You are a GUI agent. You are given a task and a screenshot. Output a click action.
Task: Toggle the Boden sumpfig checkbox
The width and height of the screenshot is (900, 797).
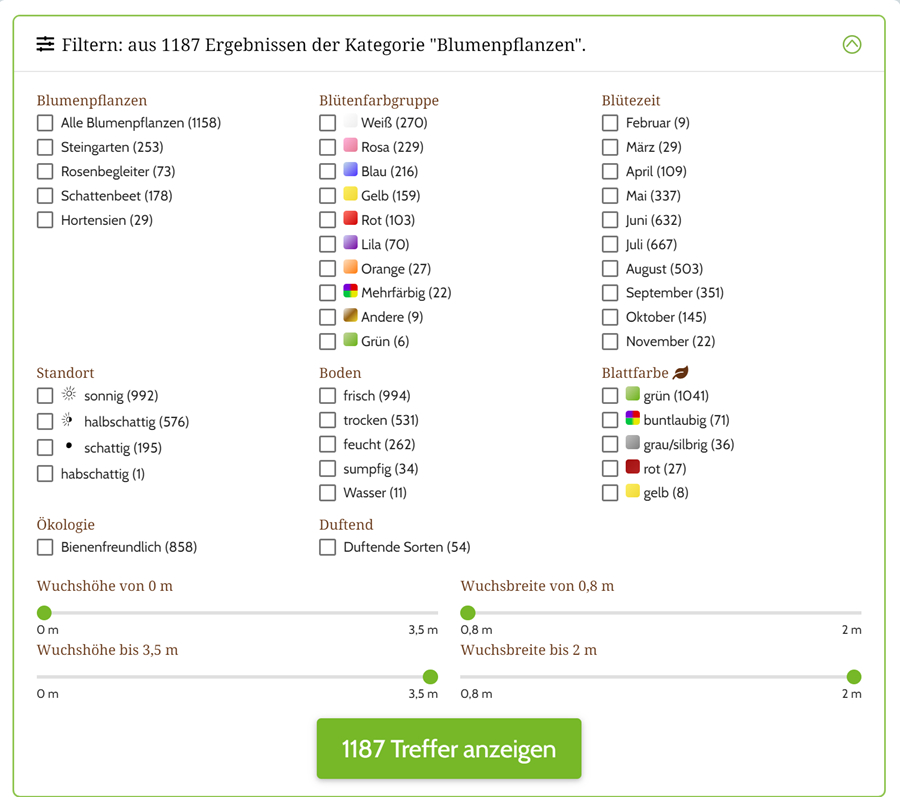[328, 468]
